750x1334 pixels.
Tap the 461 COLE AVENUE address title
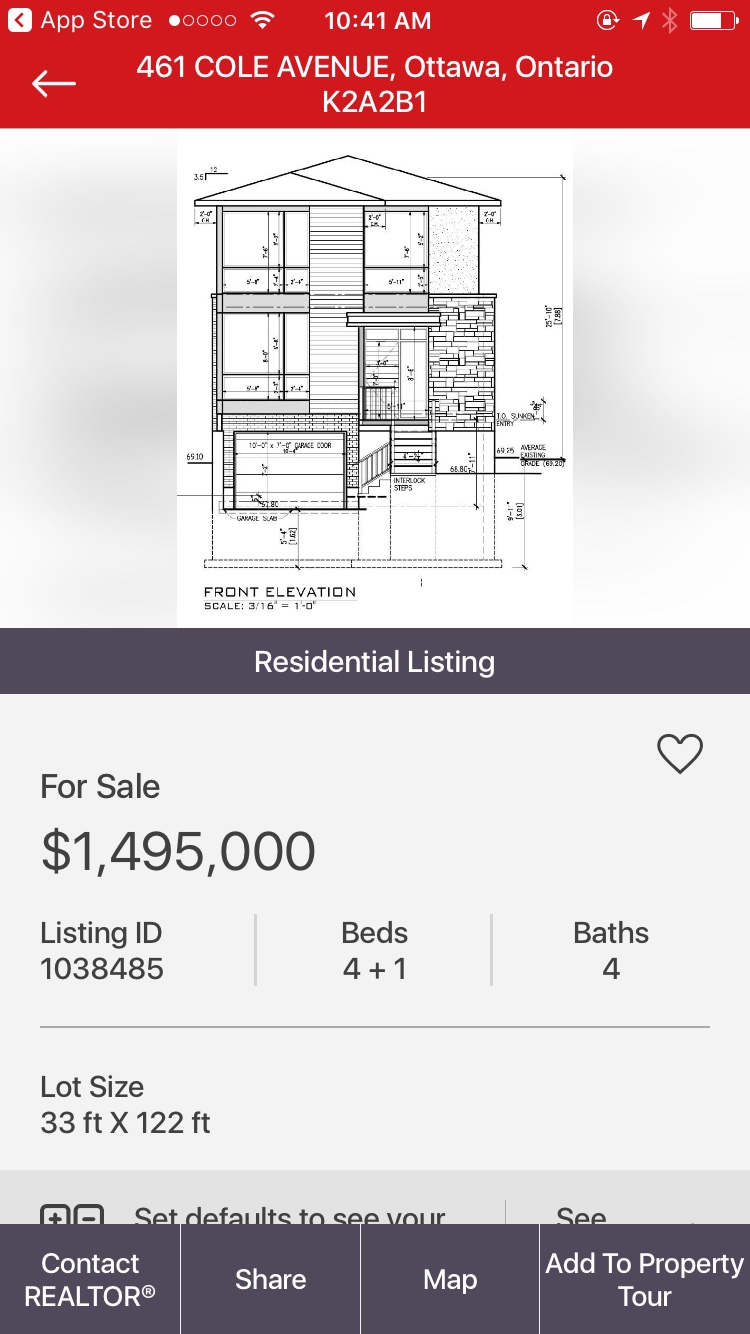(x=375, y=84)
